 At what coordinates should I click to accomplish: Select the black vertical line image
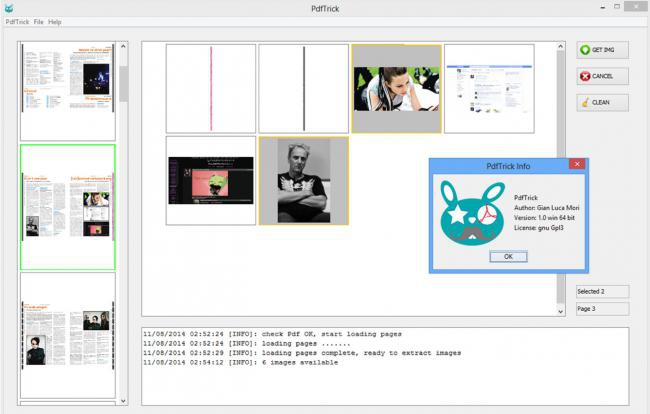coord(304,89)
